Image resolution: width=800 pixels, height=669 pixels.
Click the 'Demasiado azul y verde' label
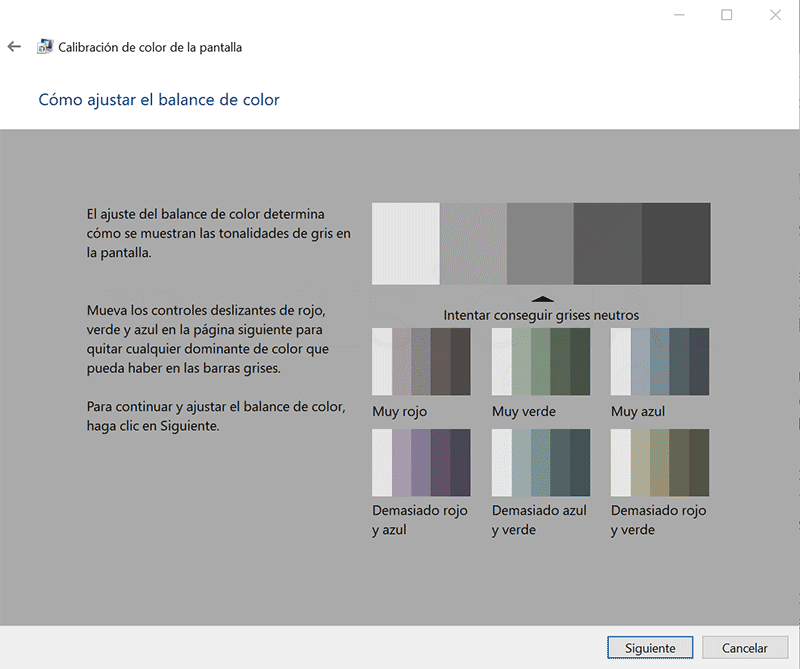(x=539, y=520)
